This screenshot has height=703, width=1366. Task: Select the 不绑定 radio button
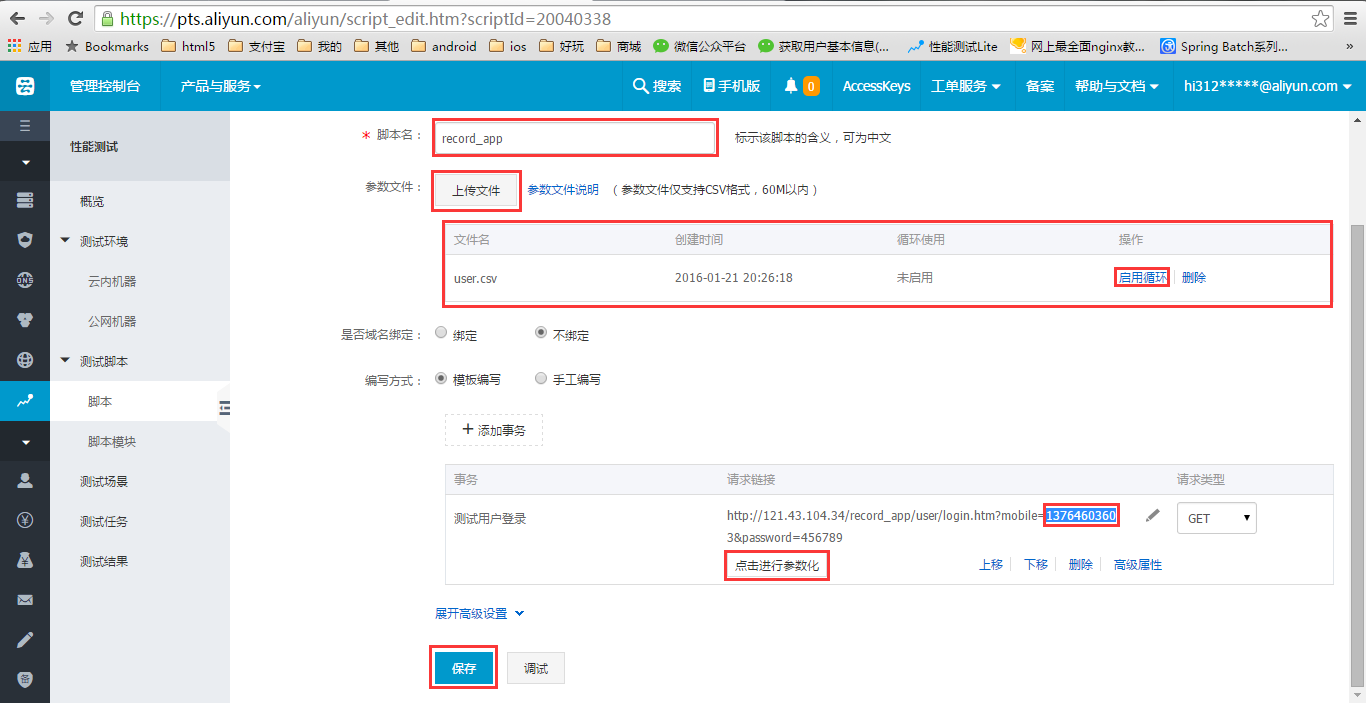[541, 333]
